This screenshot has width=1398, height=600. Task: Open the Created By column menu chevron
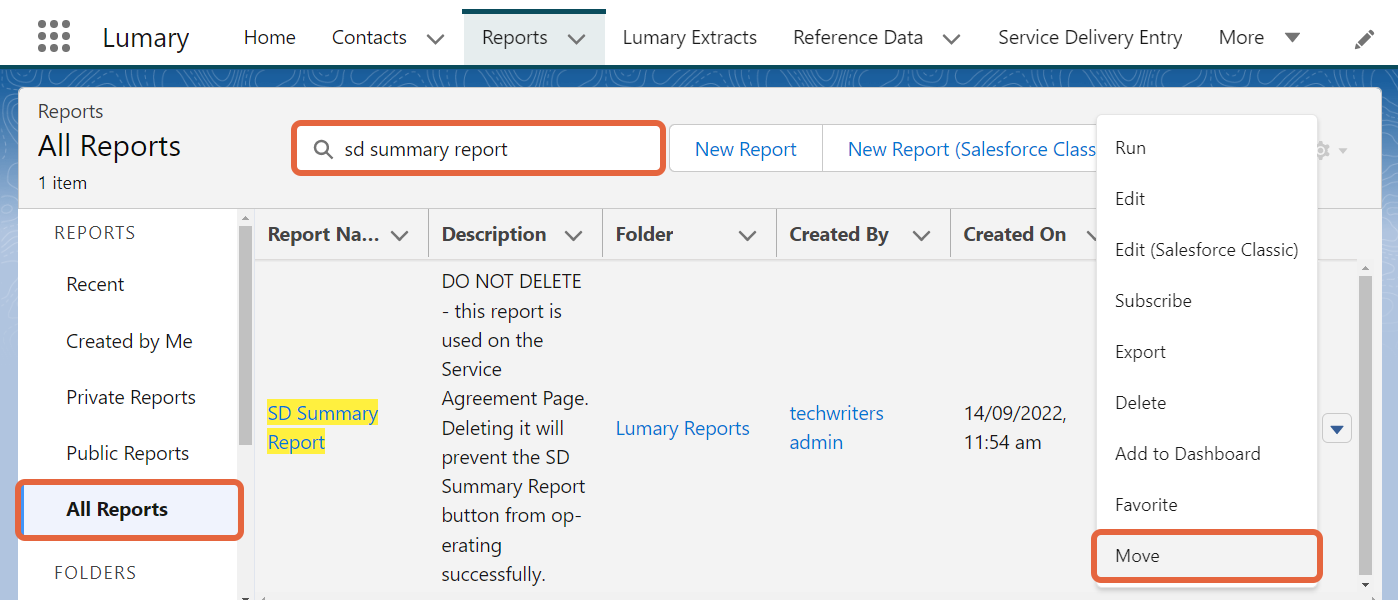(921, 236)
